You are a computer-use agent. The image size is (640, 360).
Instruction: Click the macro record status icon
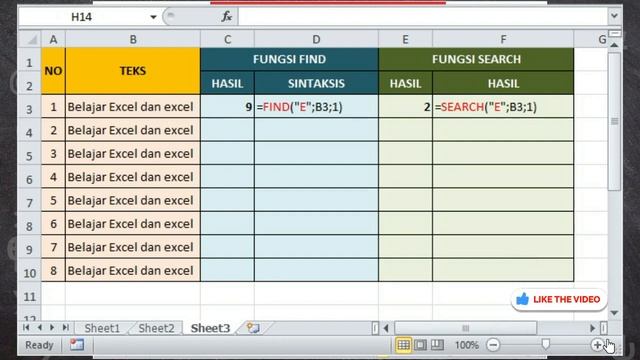(x=77, y=345)
